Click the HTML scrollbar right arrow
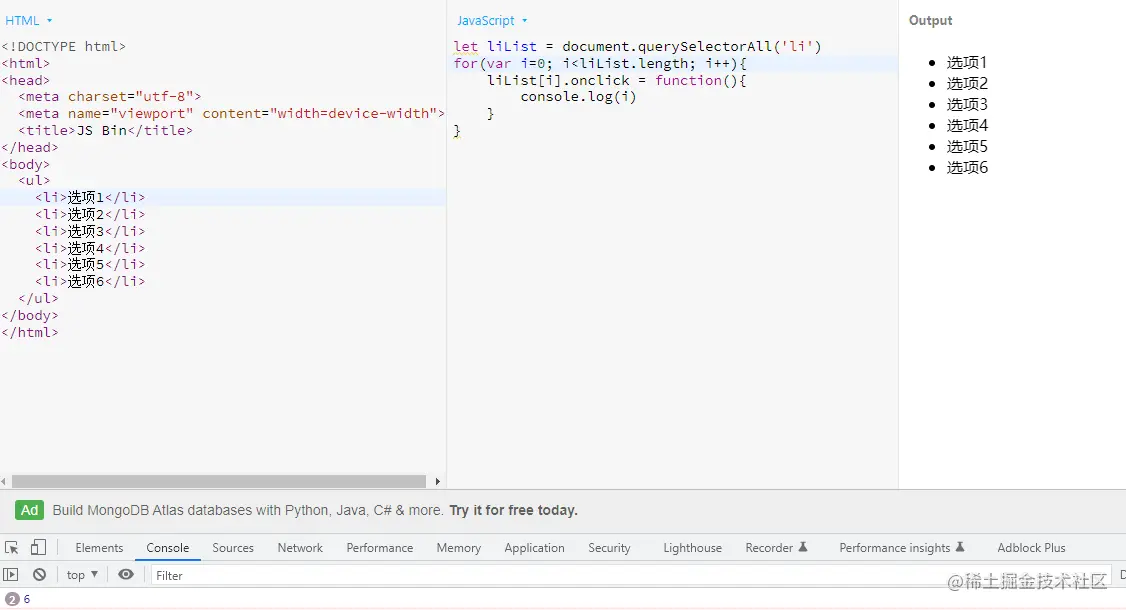The height and width of the screenshot is (610, 1126). click(437, 481)
